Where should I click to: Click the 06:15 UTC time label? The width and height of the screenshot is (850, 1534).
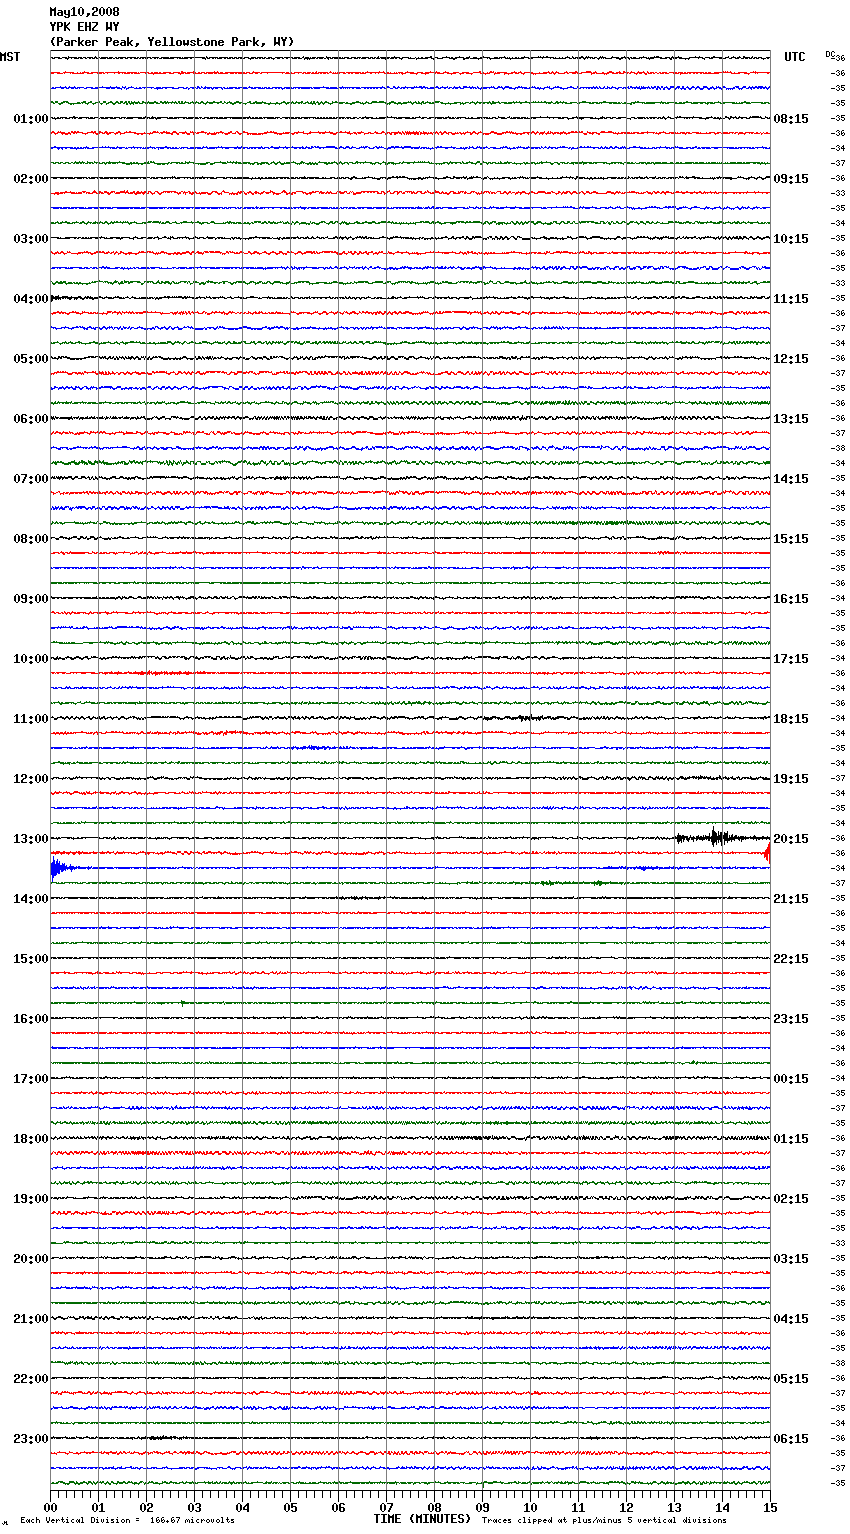click(x=791, y=1439)
